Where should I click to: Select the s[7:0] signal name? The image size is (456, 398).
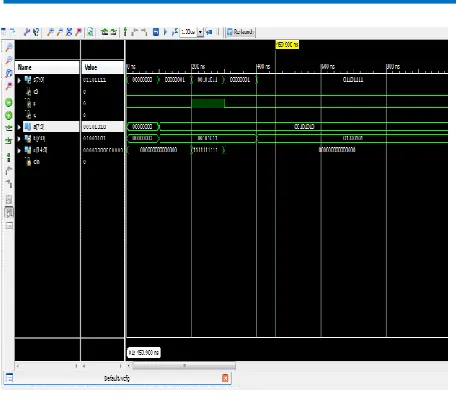(x=39, y=80)
